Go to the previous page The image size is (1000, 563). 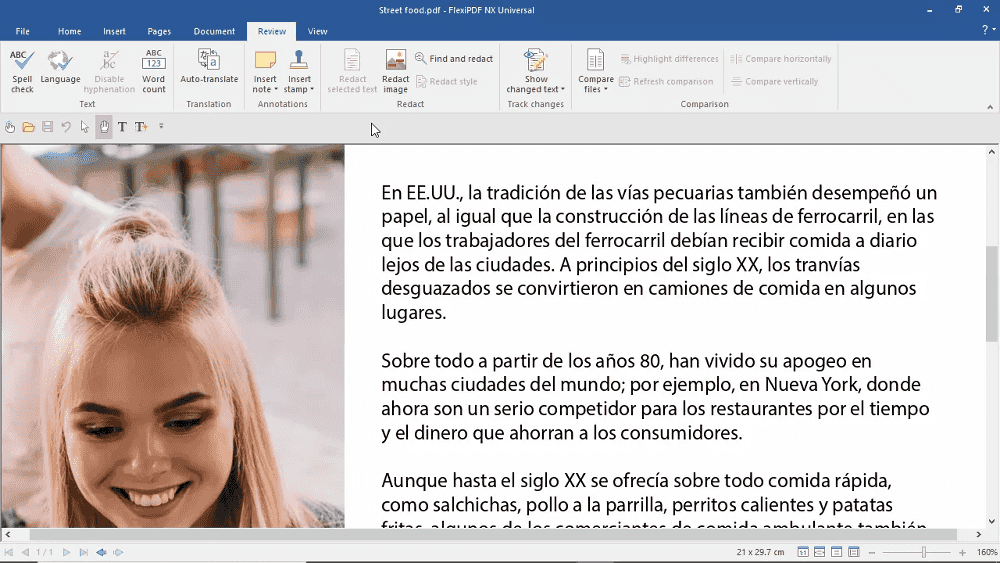pyautogui.click(x=25, y=552)
